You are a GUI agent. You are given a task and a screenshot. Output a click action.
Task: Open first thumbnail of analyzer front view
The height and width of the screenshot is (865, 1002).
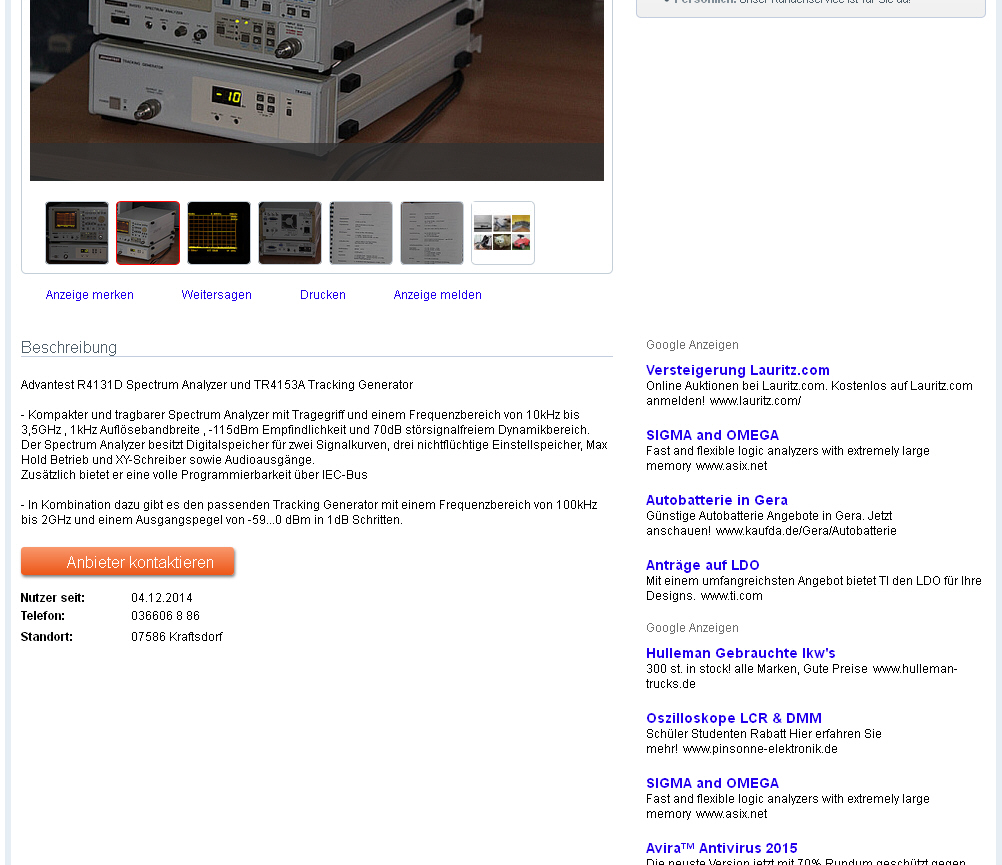(77, 233)
